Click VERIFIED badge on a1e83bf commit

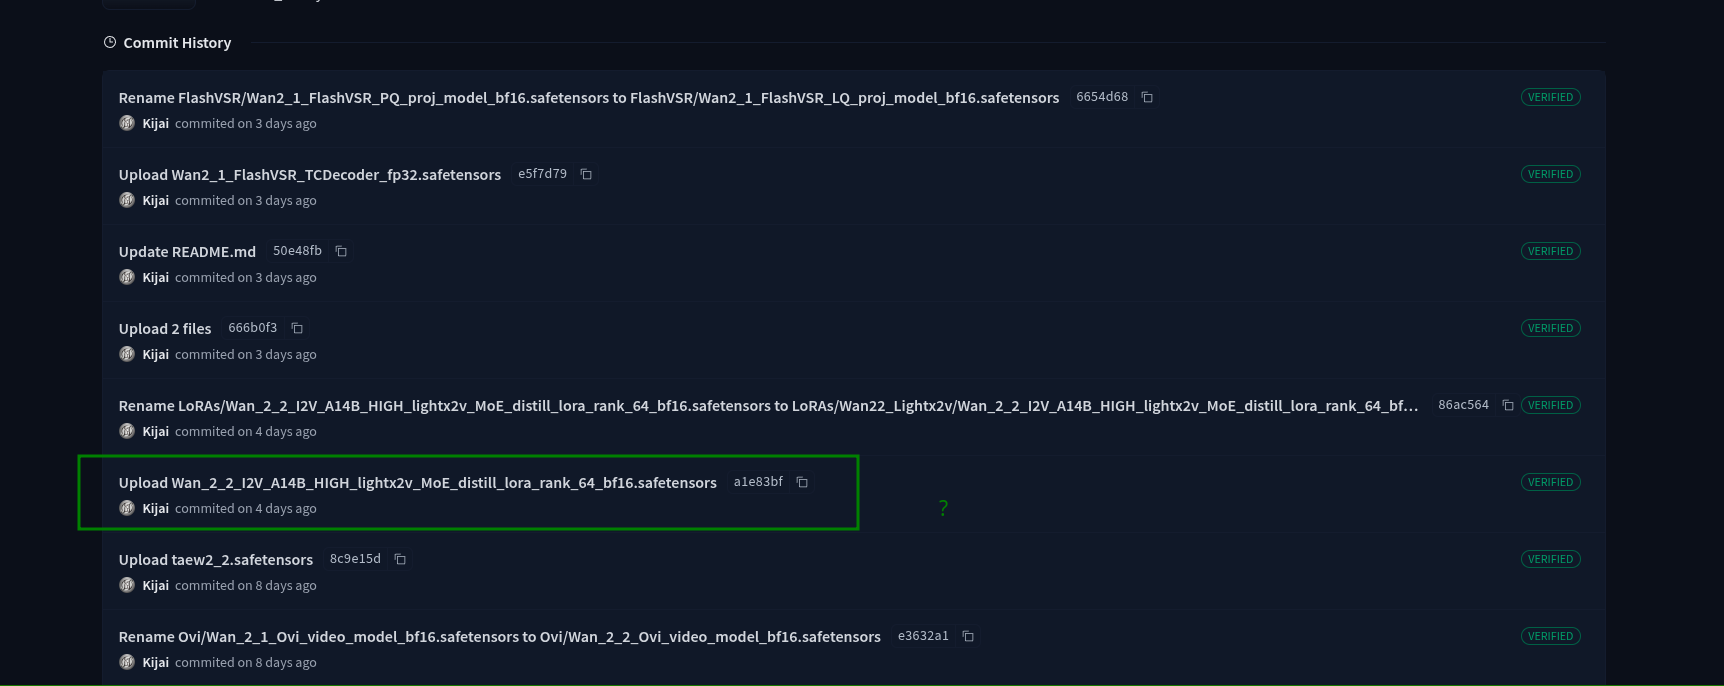point(1550,482)
